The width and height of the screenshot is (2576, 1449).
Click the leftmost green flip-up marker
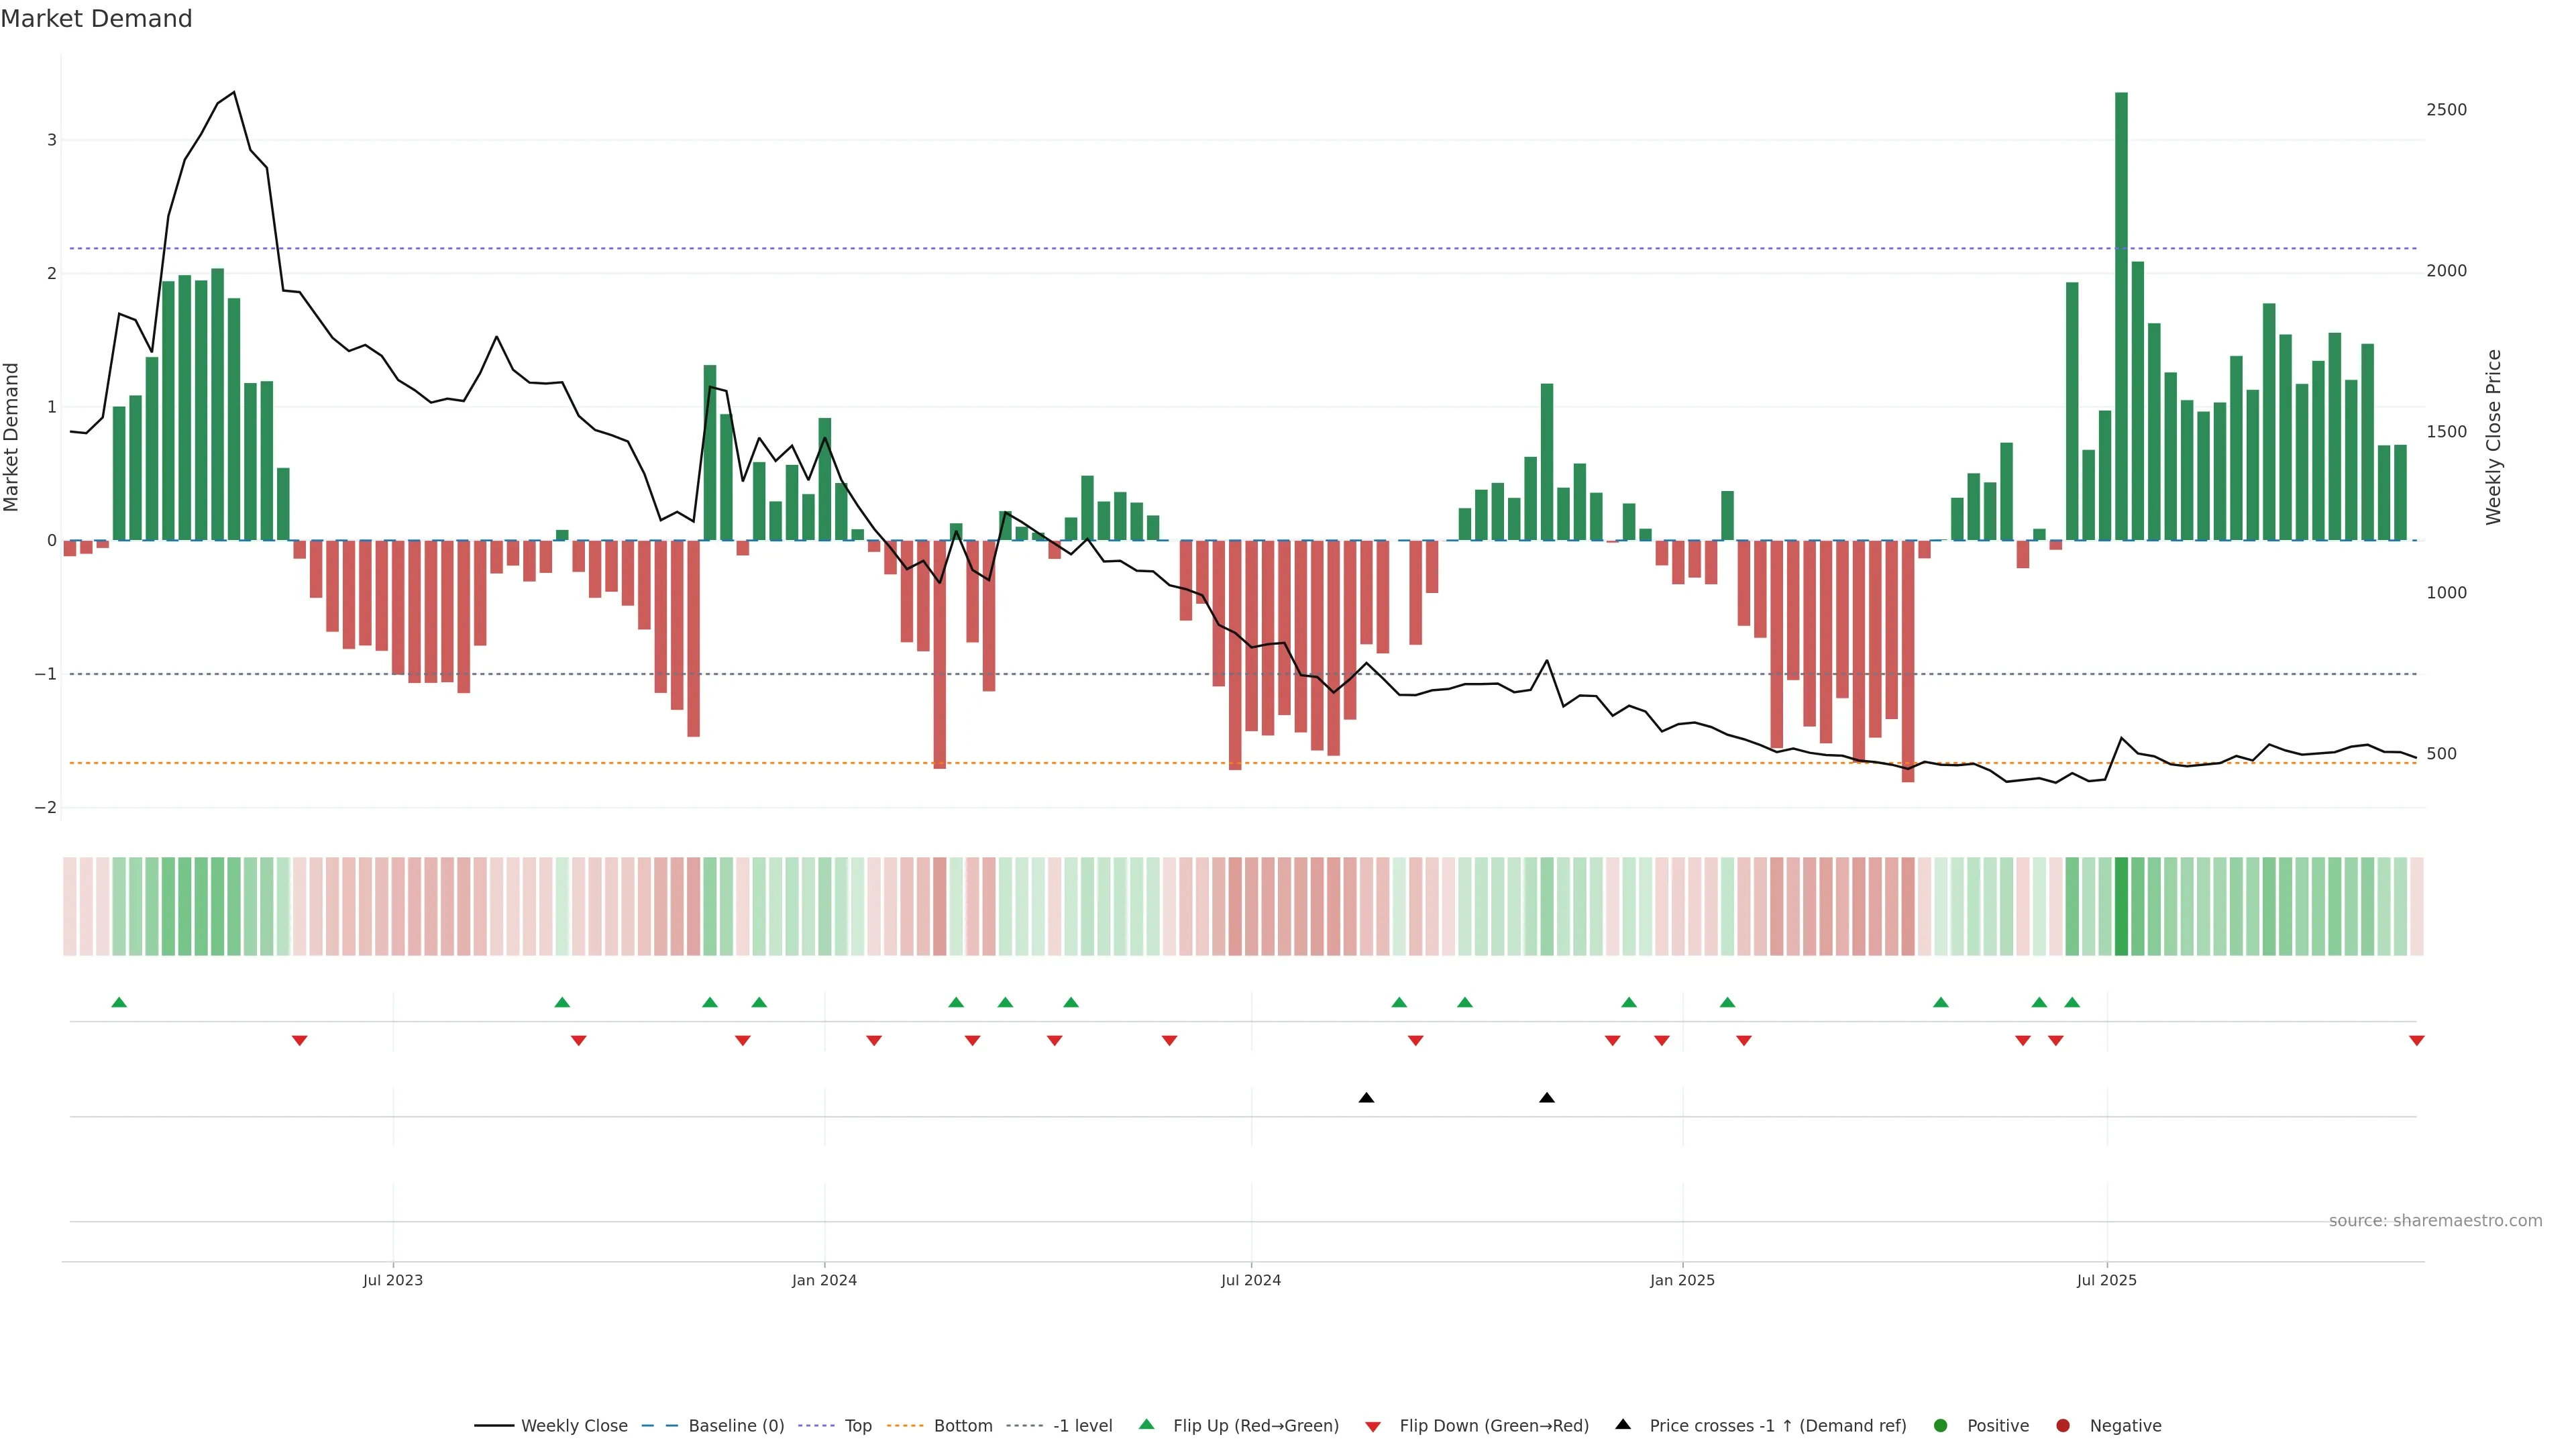click(119, 1002)
